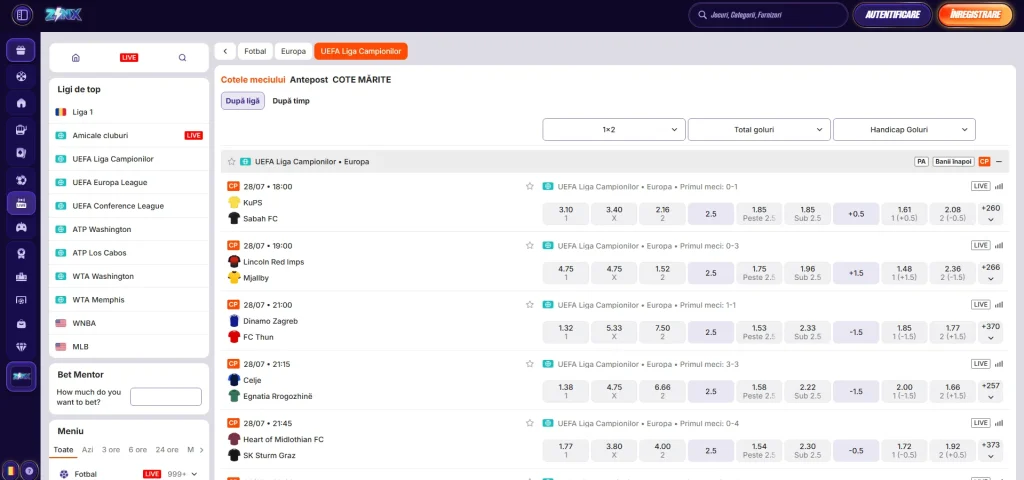
Task: Go back using the left arrow button
Action: coord(225,51)
